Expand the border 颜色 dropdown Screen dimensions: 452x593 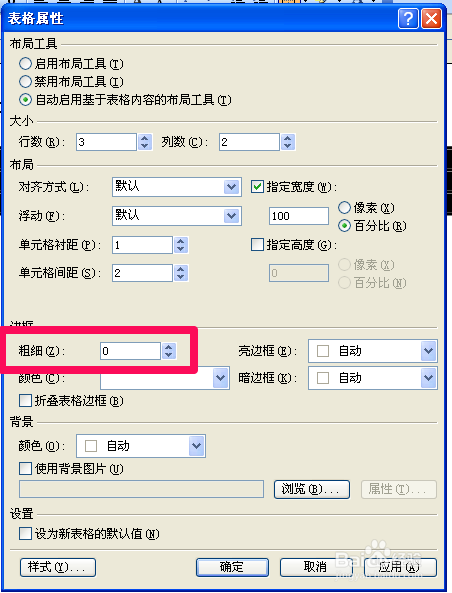165,378
